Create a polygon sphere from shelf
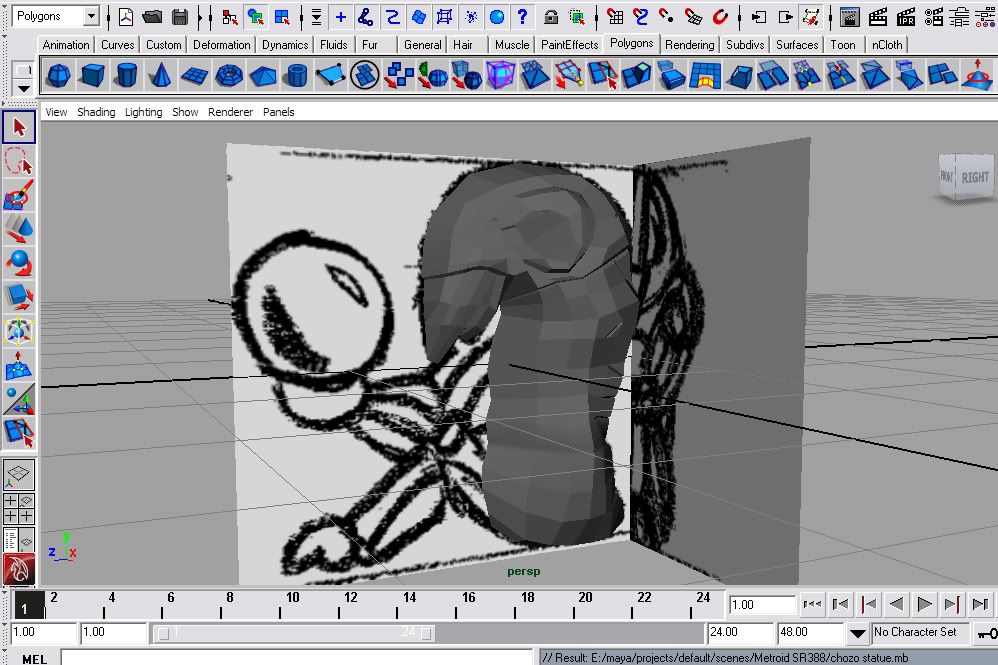The height and width of the screenshot is (665, 998). click(x=58, y=75)
